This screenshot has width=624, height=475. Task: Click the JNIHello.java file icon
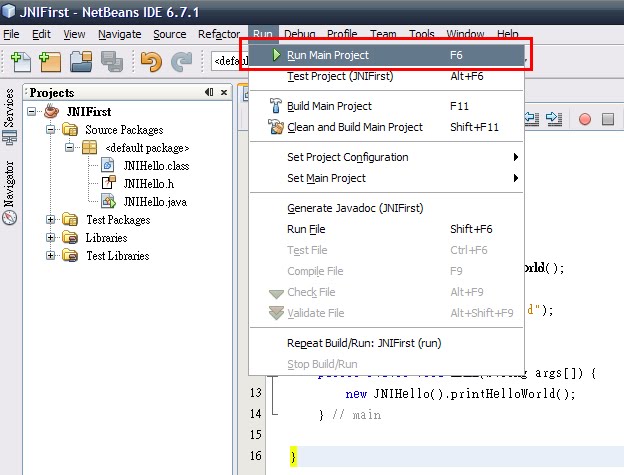[108, 201]
